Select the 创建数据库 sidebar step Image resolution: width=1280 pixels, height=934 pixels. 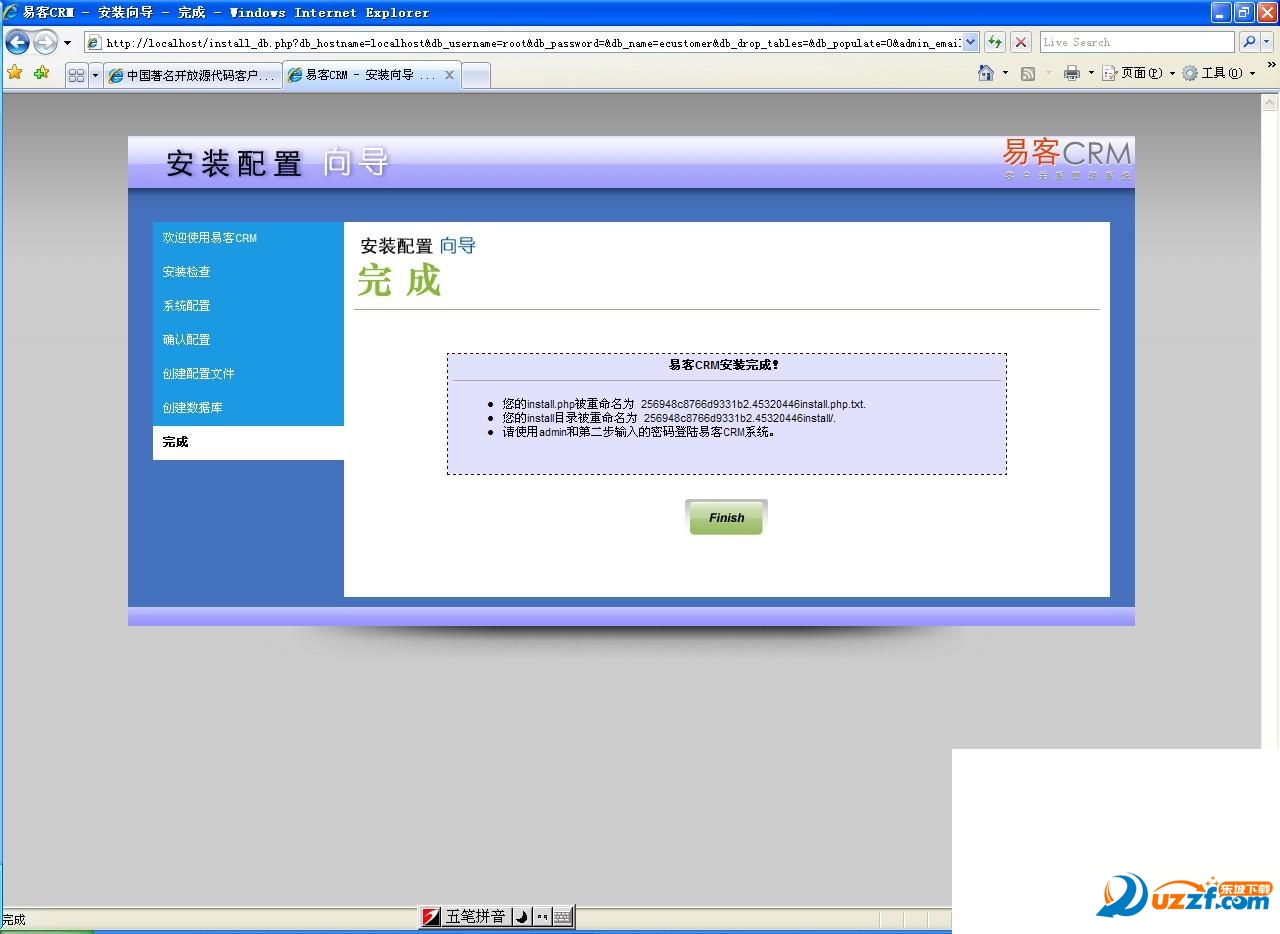pos(193,408)
